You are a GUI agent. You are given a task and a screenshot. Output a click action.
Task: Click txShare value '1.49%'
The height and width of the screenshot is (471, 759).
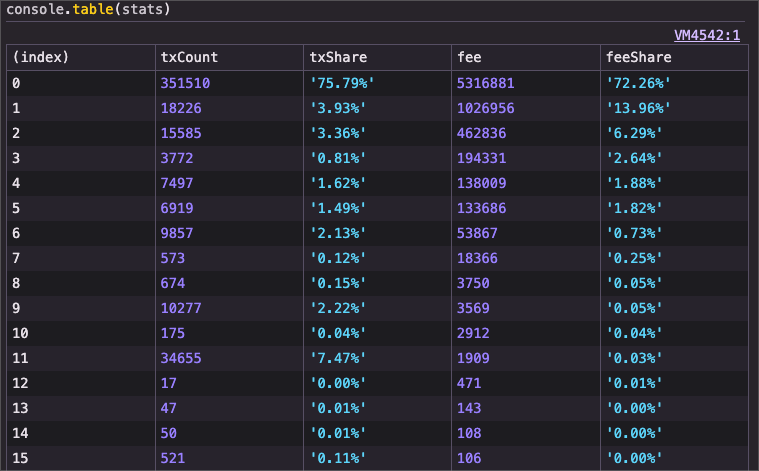click(x=338, y=208)
